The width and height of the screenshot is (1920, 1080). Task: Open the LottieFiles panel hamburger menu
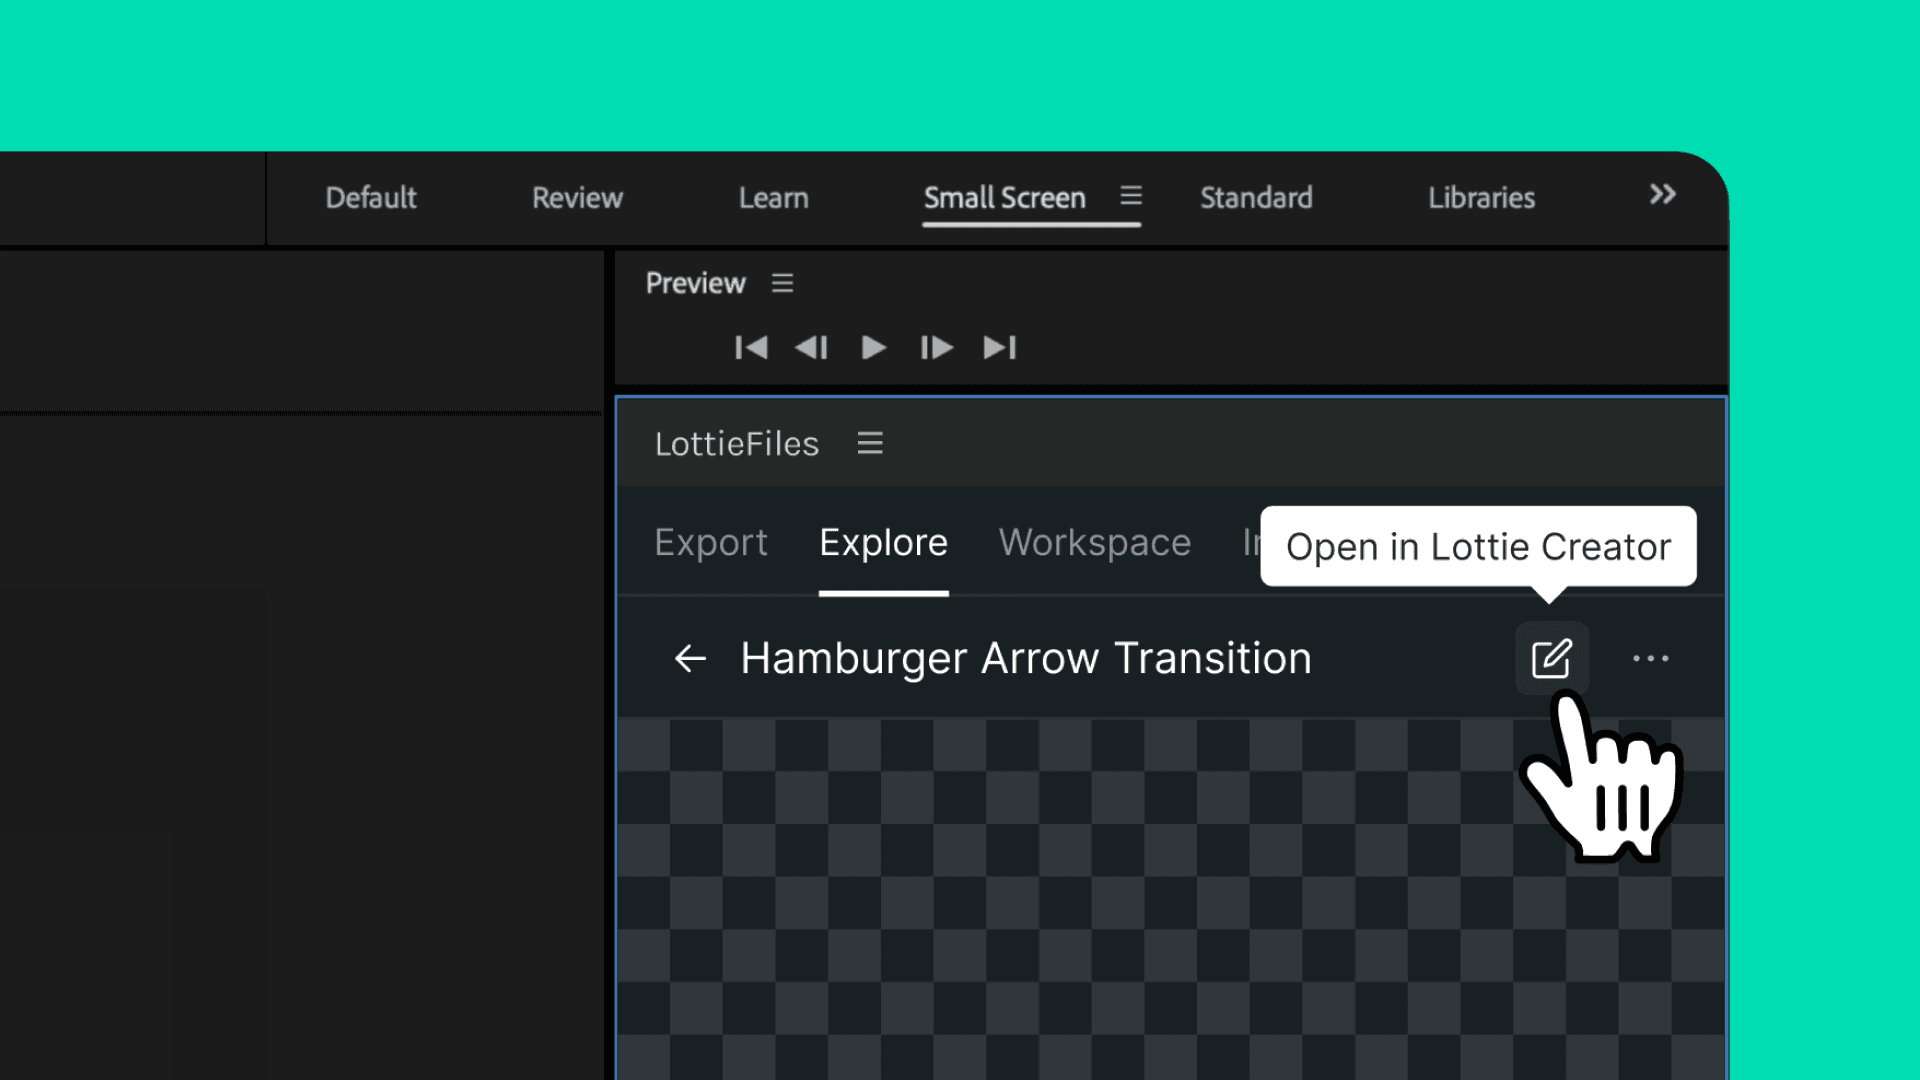click(x=870, y=443)
